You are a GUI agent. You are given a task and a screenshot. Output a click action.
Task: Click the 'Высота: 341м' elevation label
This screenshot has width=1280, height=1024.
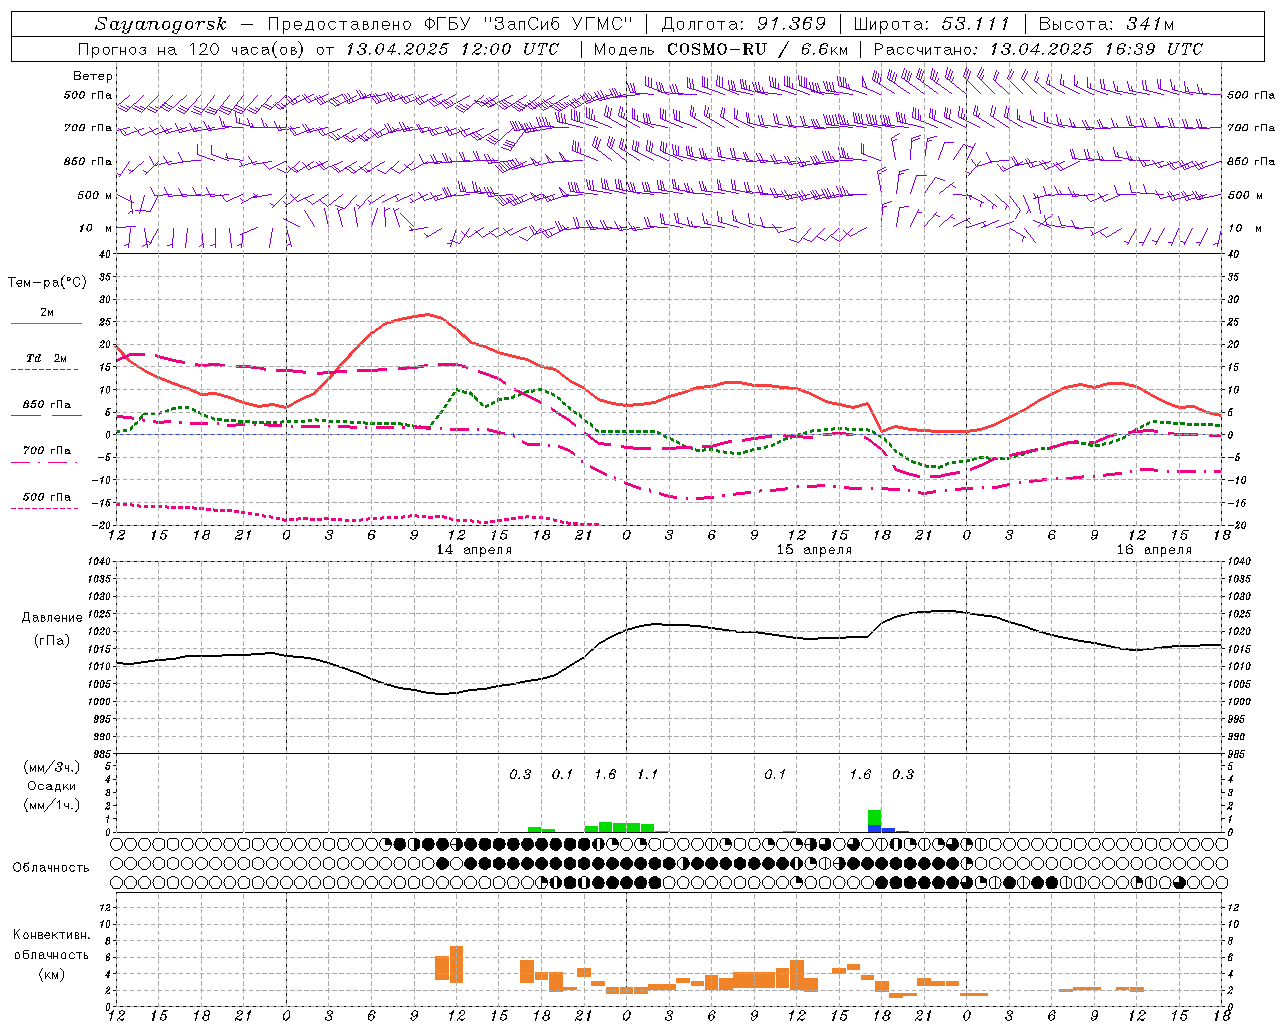pos(1106,24)
